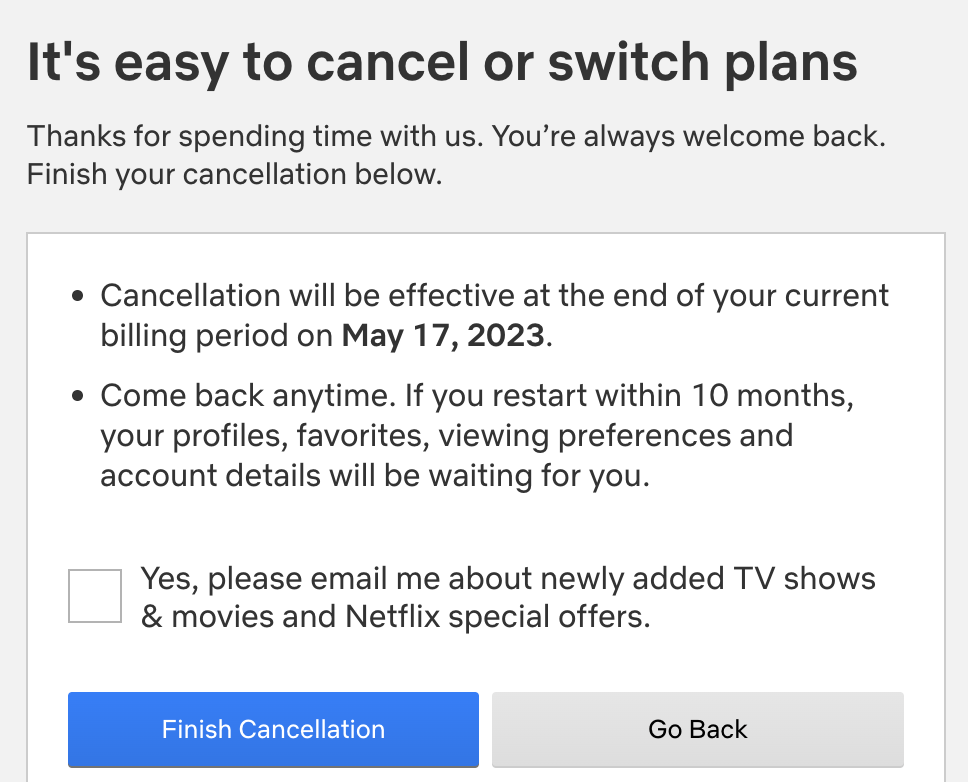Select the "It's easy to cancel" heading
Screen dimensions: 968x782
pyautogui.click(x=441, y=64)
